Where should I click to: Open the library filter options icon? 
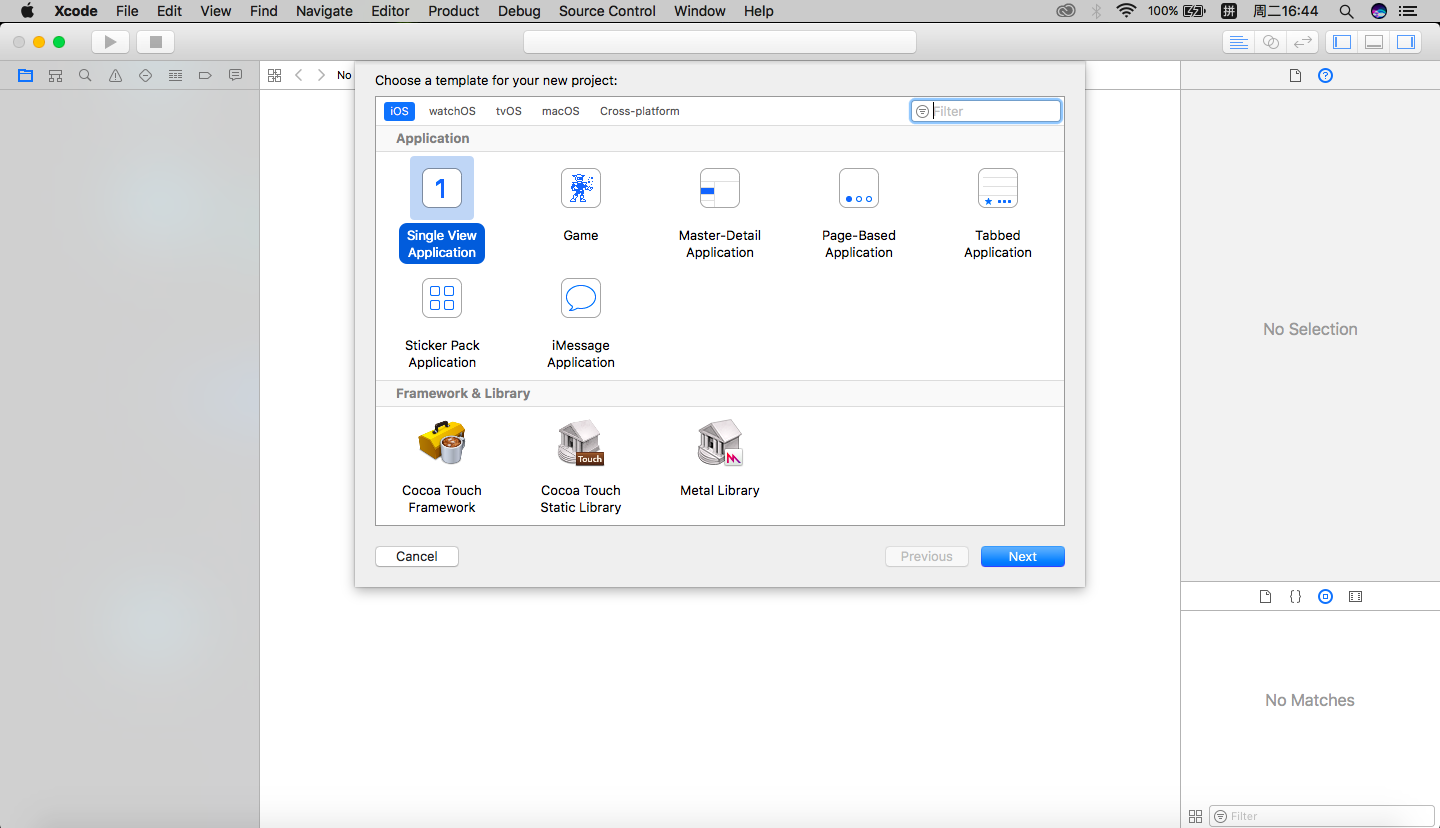tap(1220, 816)
